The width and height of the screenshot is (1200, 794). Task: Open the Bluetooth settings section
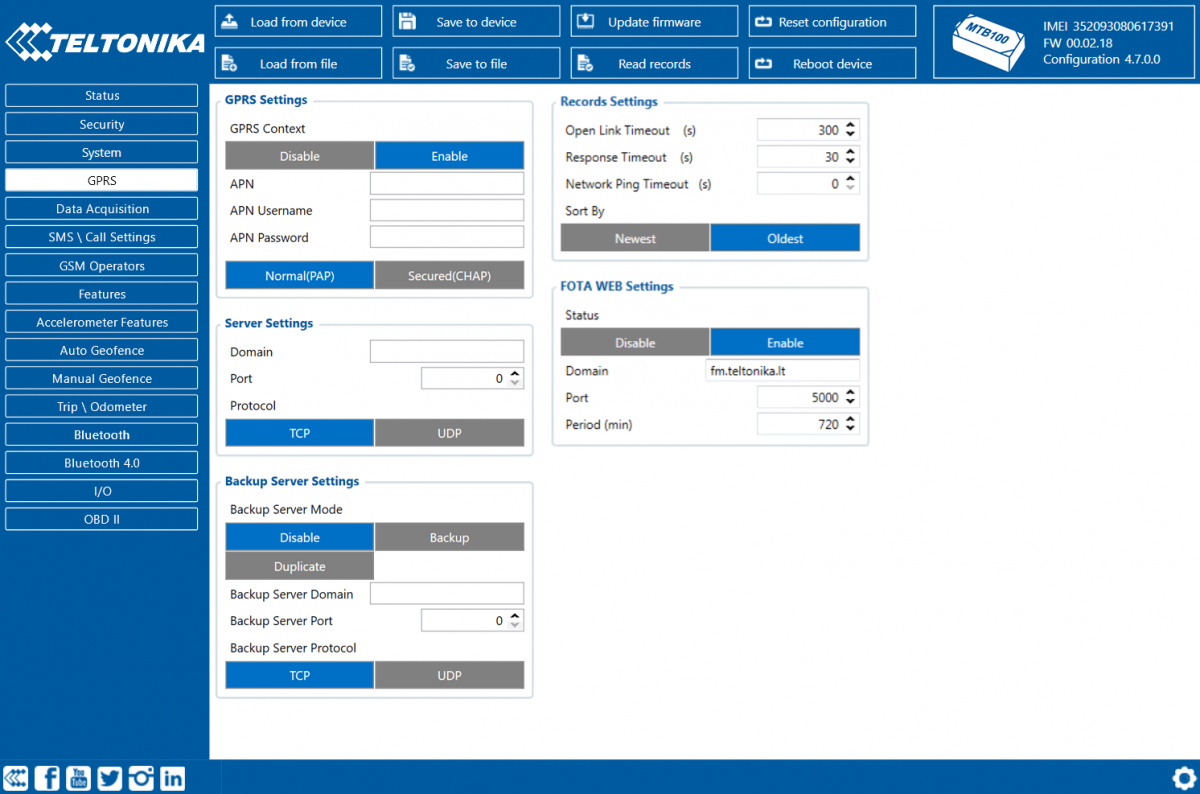(101, 434)
